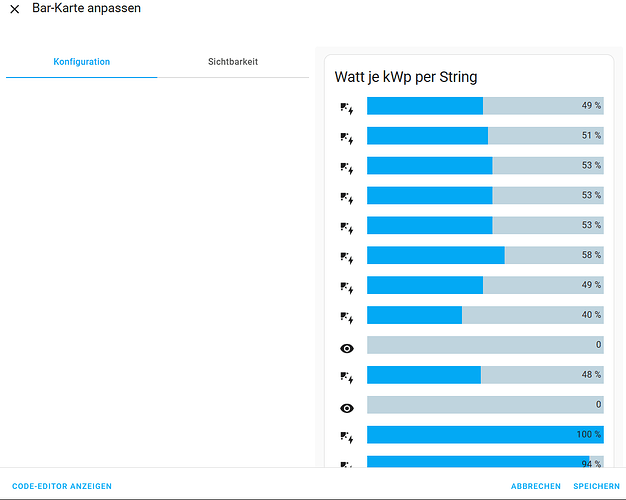This screenshot has height=500, width=626.
Task: Click the second eye icon below the 48 % row
Action: click(347, 408)
